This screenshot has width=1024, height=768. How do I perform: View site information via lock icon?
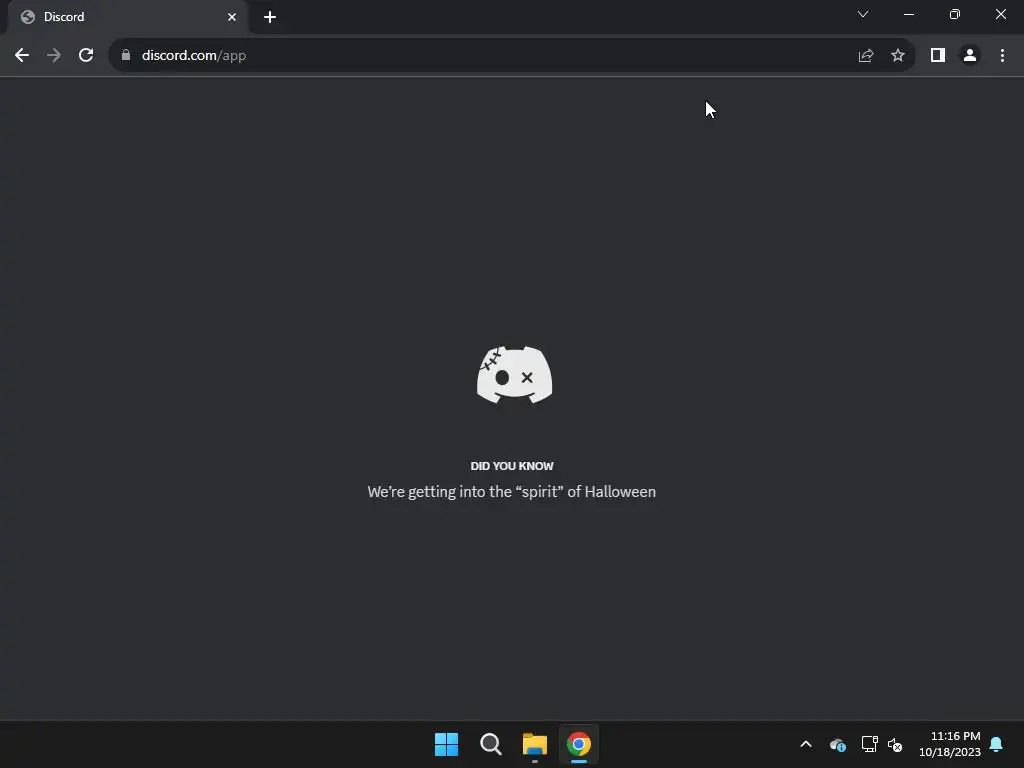pyautogui.click(x=126, y=56)
